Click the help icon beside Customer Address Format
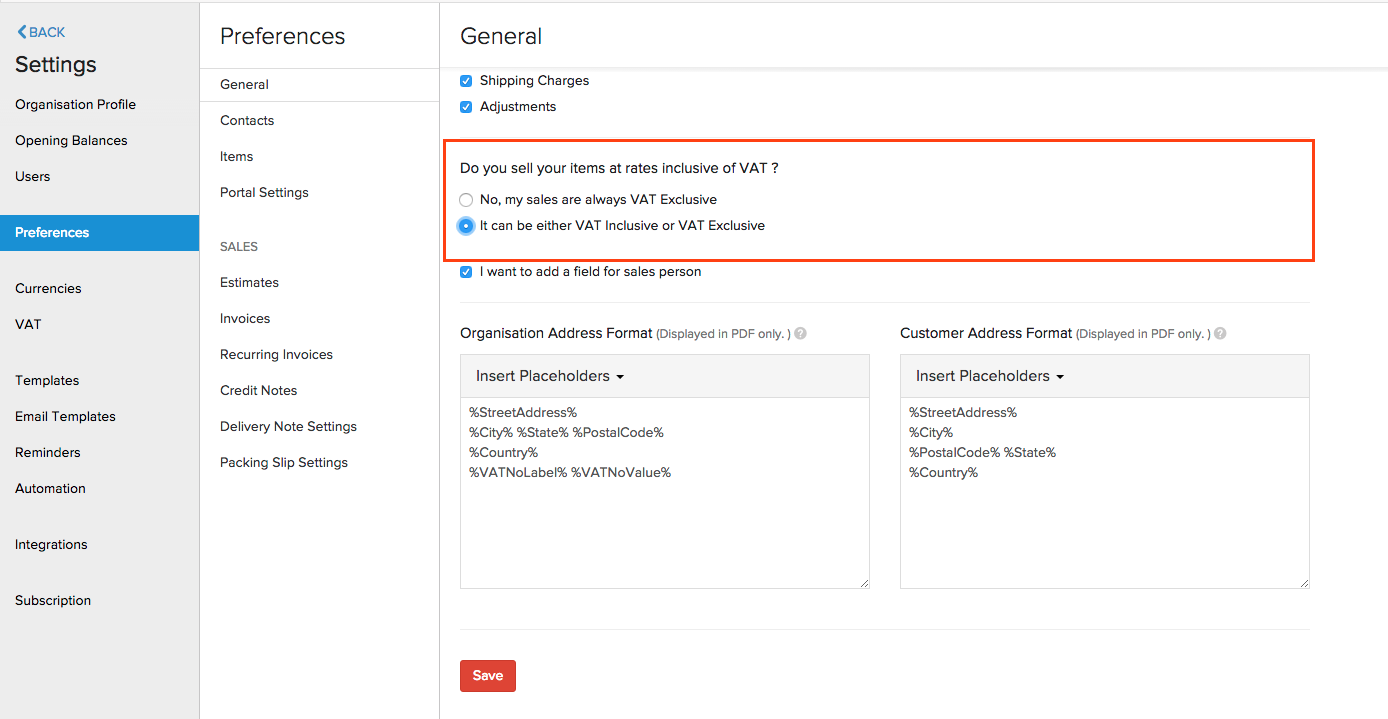Screen dimensions: 1388x719 click(x=1220, y=334)
